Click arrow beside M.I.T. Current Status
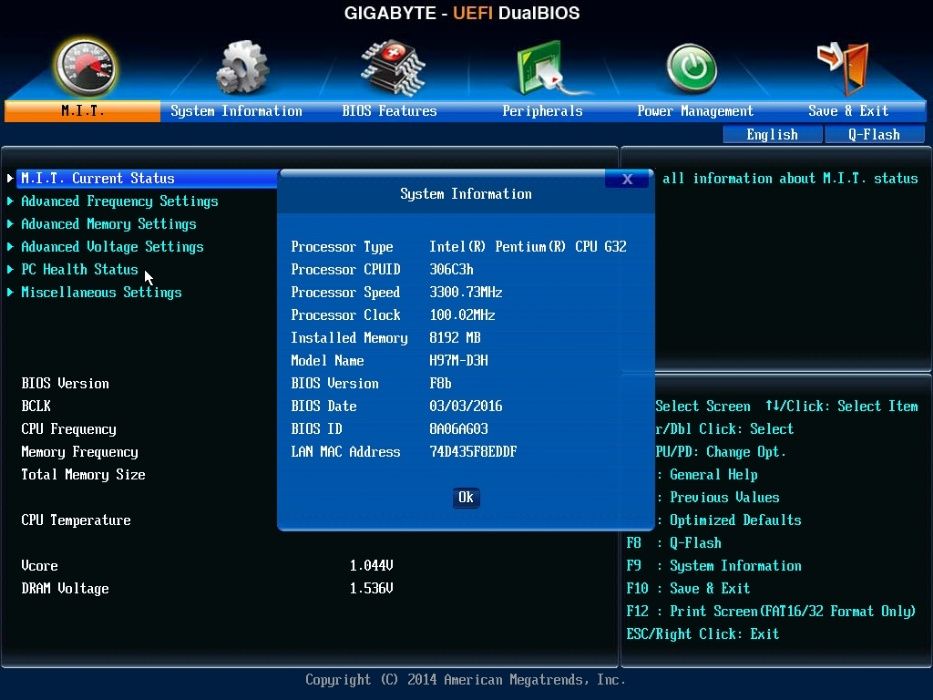Viewport: 933px width, 700px height. pos(10,179)
